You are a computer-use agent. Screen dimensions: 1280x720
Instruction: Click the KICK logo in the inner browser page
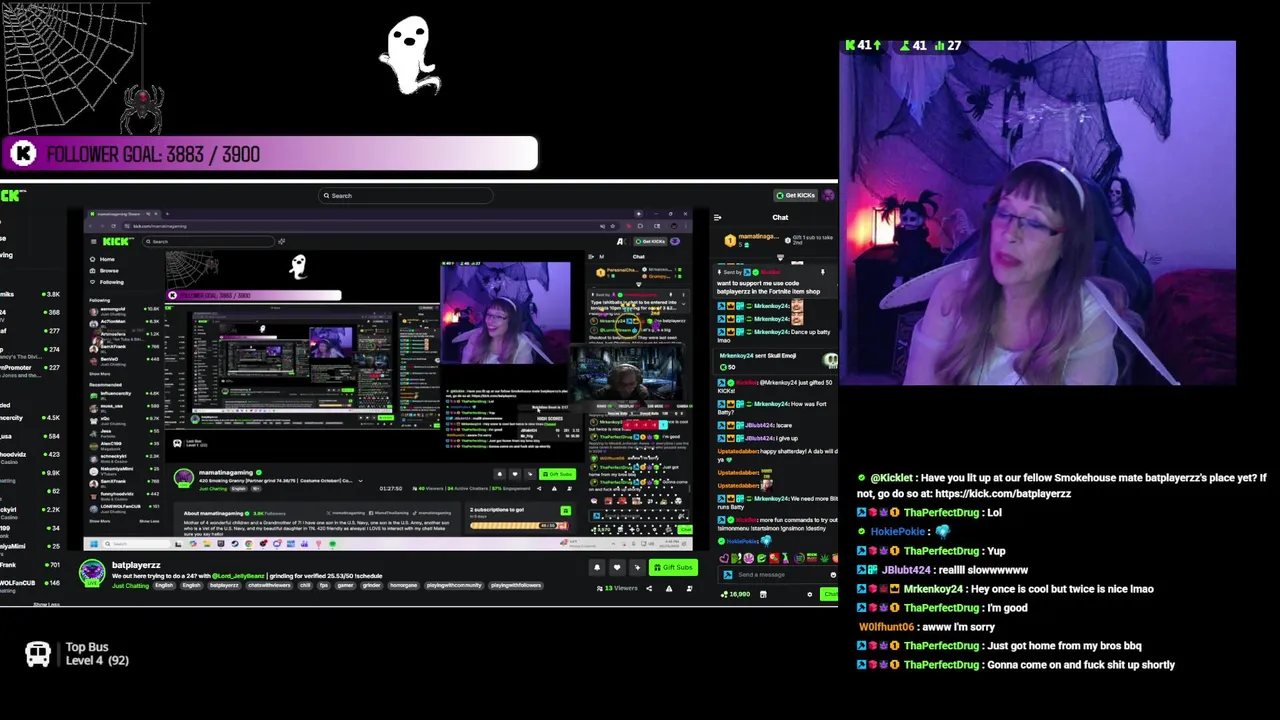117,241
